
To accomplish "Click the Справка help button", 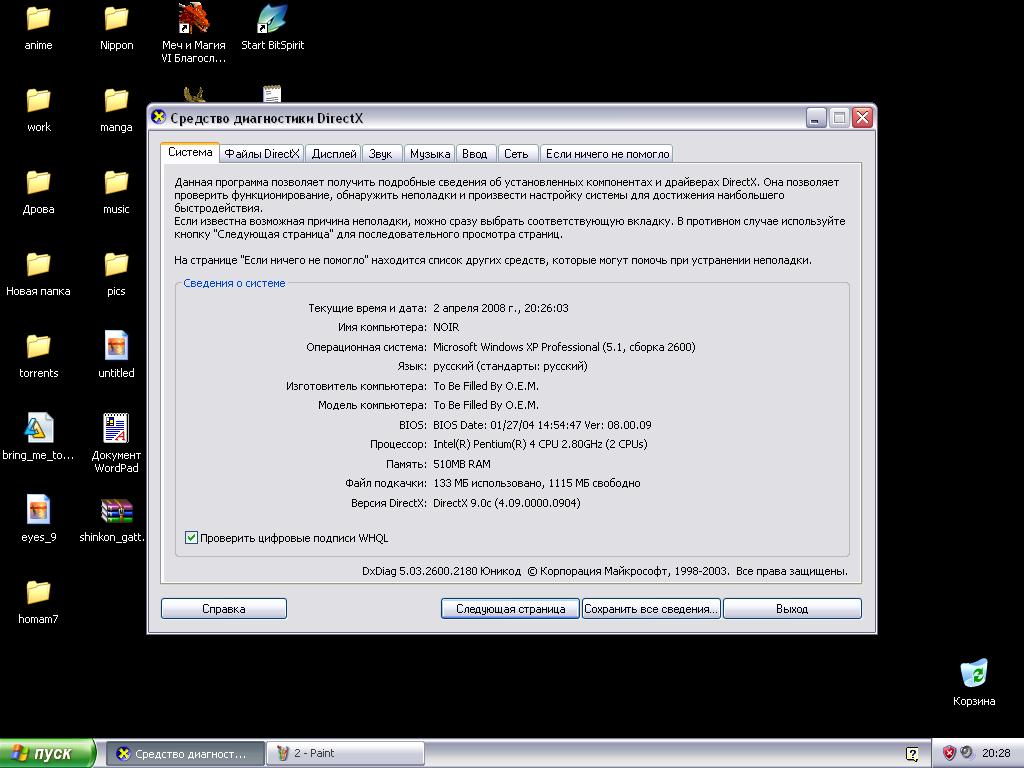I will [x=223, y=608].
